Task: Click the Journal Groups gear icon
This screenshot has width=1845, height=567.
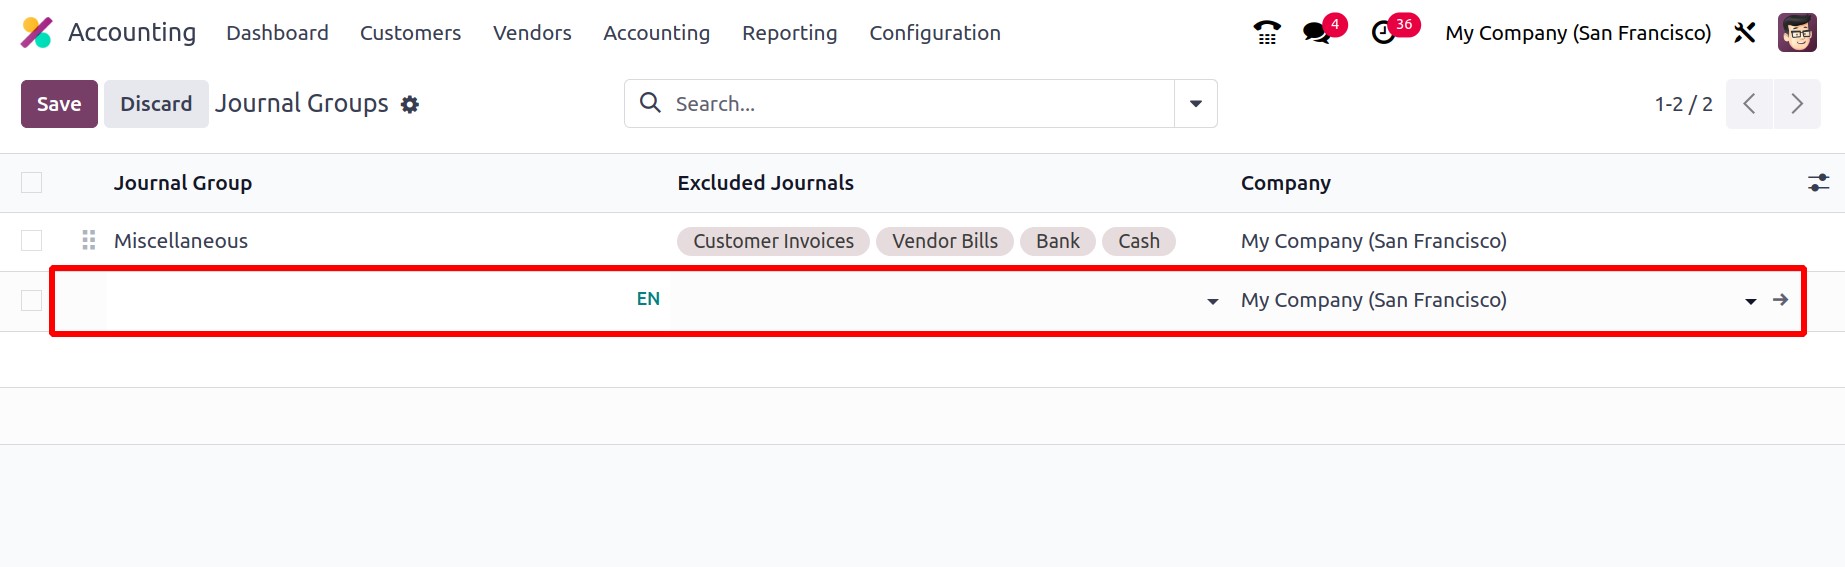Action: tap(410, 104)
